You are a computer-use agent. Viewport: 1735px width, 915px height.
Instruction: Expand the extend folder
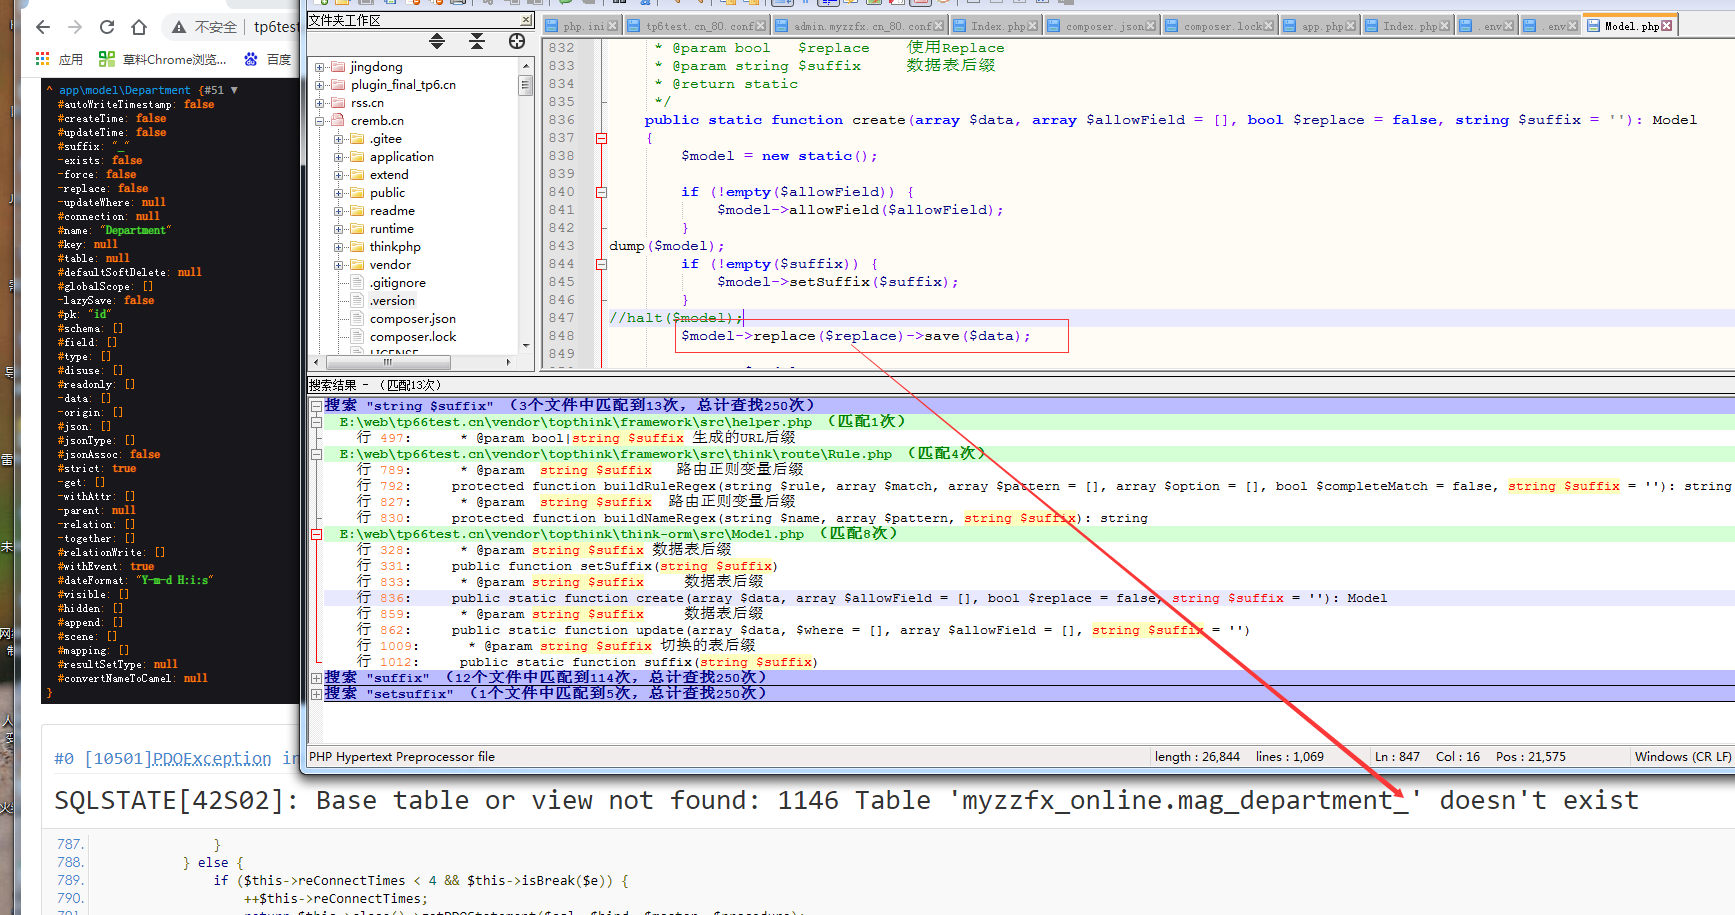(x=339, y=175)
